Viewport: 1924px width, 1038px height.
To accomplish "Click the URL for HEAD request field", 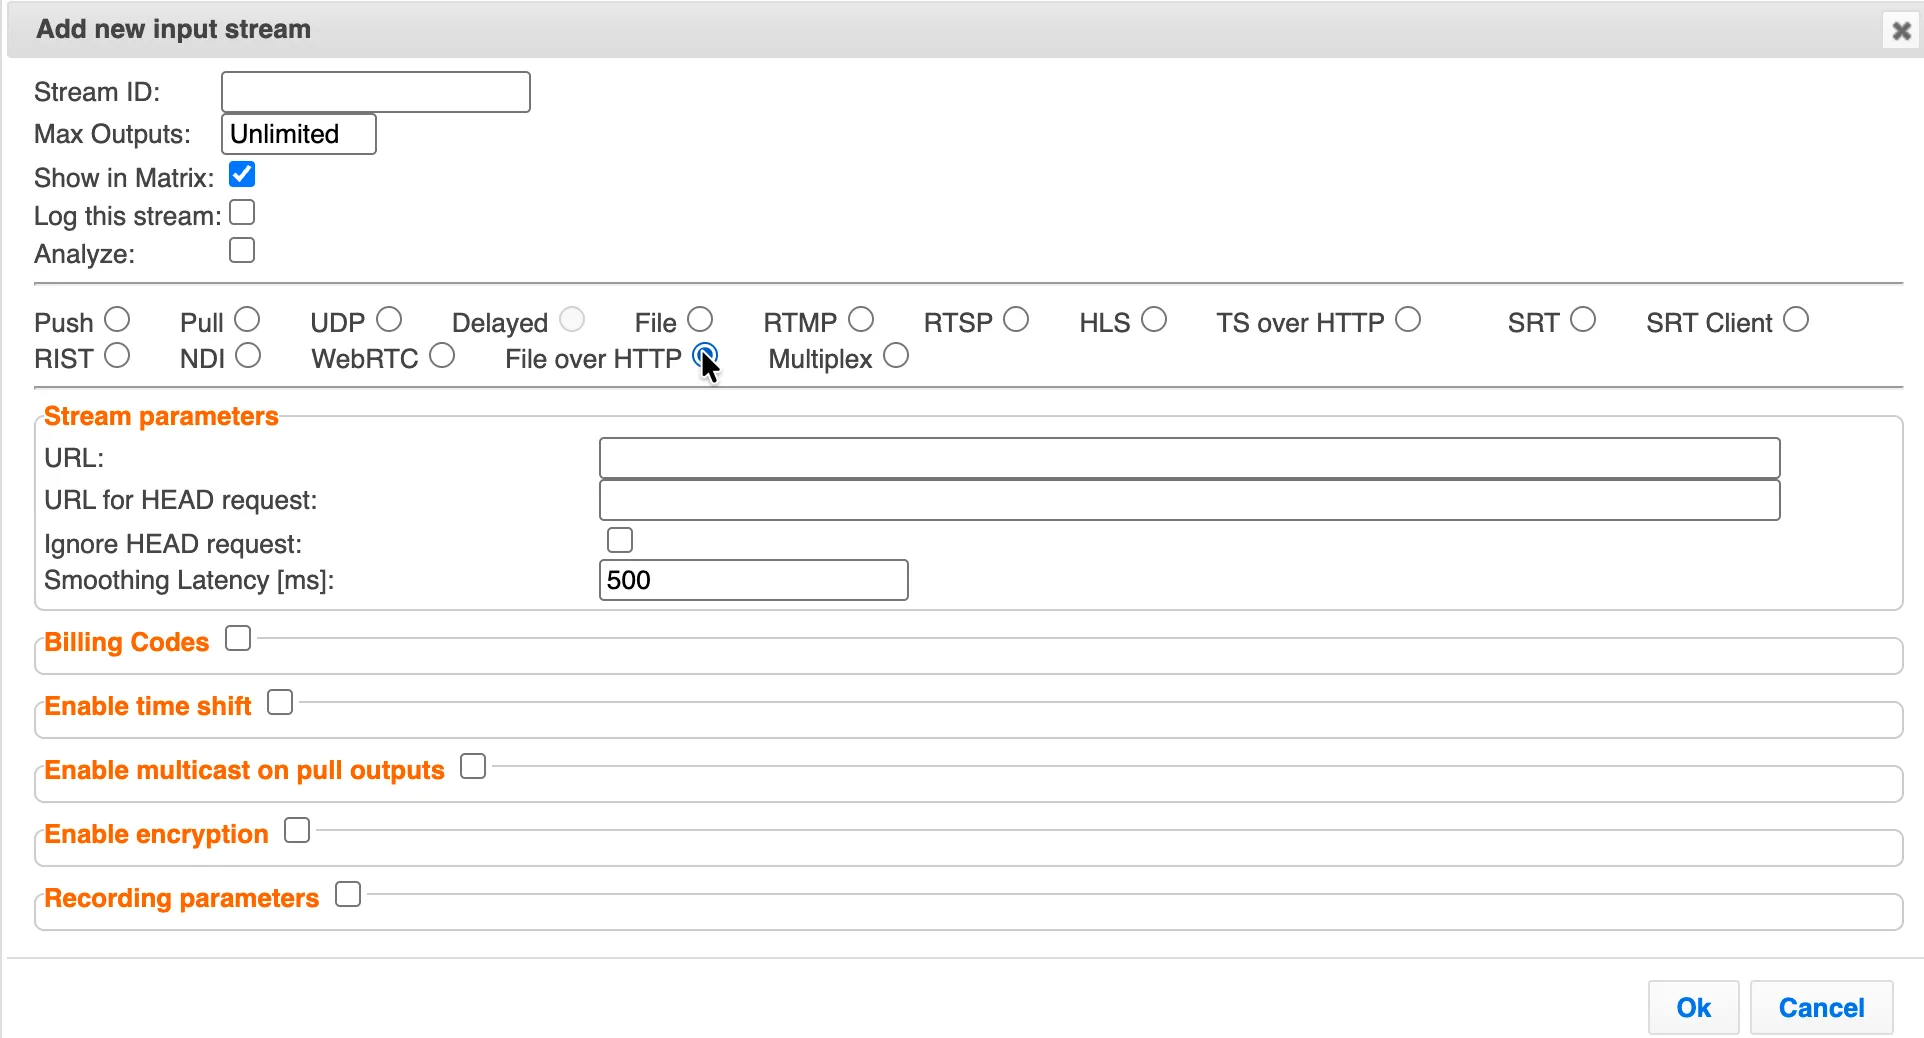I will click(x=1189, y=500).
